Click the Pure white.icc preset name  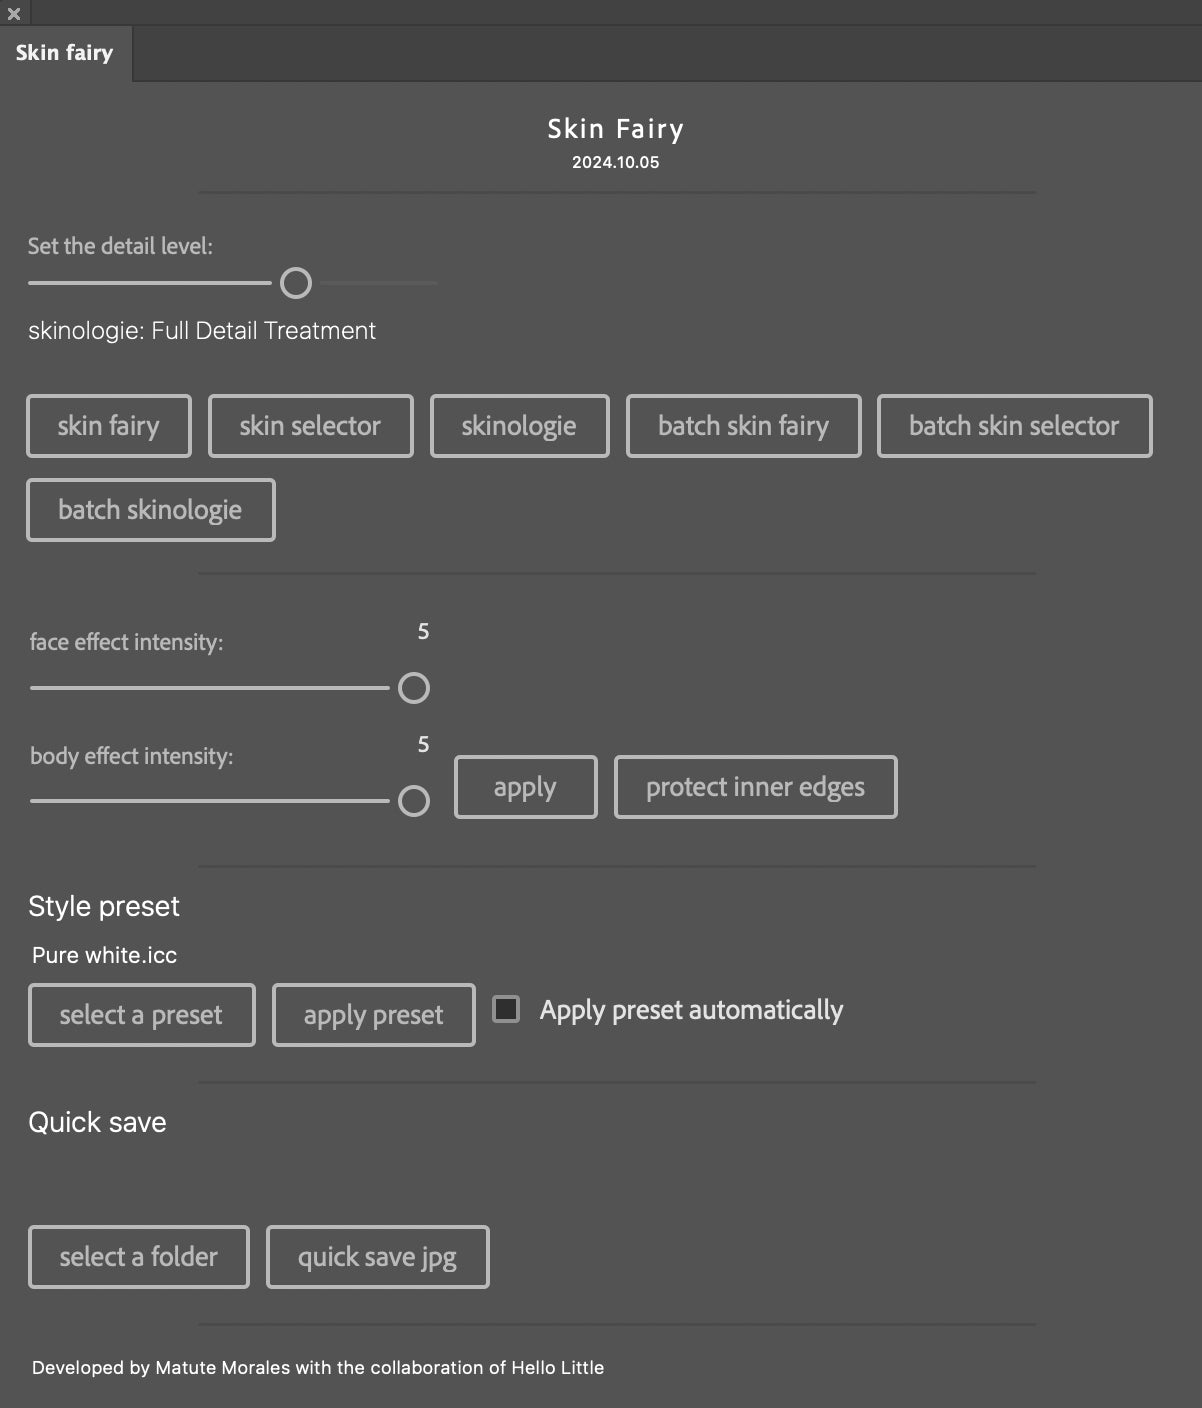(105, 955)
